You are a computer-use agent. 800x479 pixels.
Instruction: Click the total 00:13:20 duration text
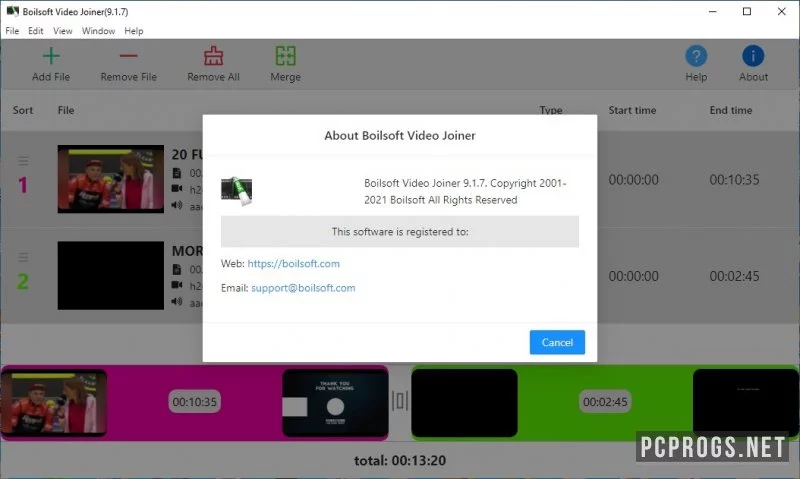pos(400,461)
